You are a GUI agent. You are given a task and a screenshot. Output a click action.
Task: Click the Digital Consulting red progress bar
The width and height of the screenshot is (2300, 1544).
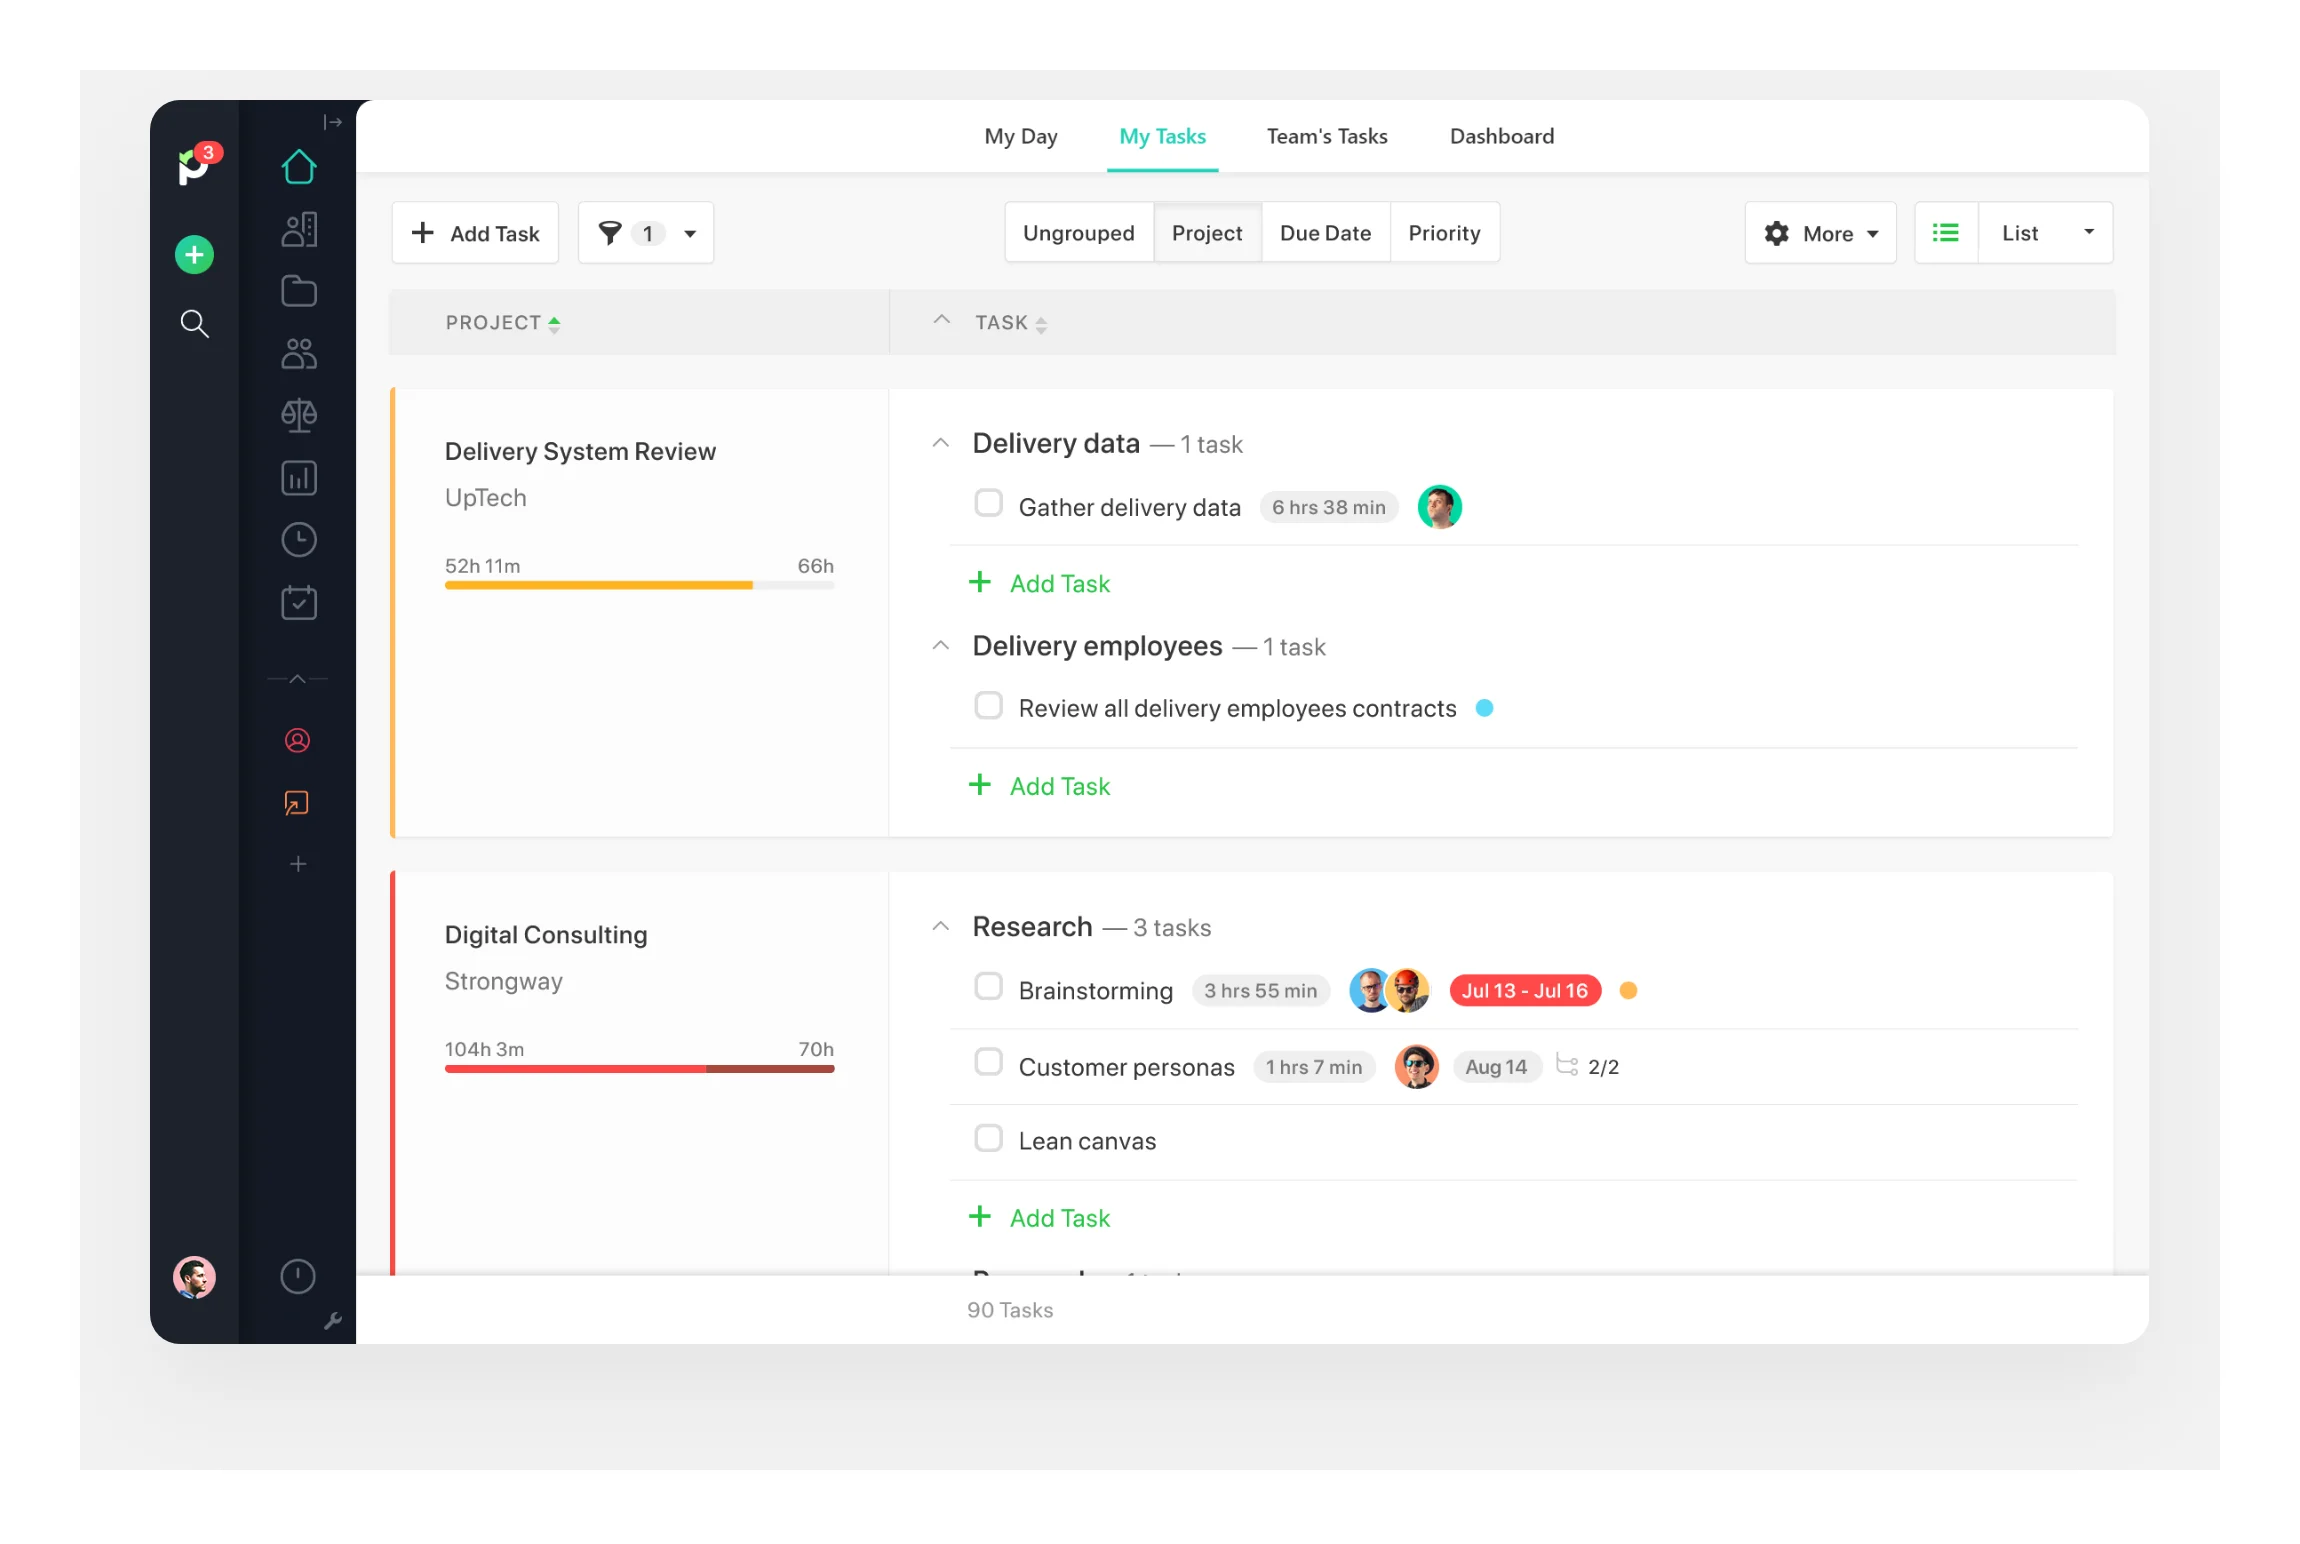point(639,1069)
